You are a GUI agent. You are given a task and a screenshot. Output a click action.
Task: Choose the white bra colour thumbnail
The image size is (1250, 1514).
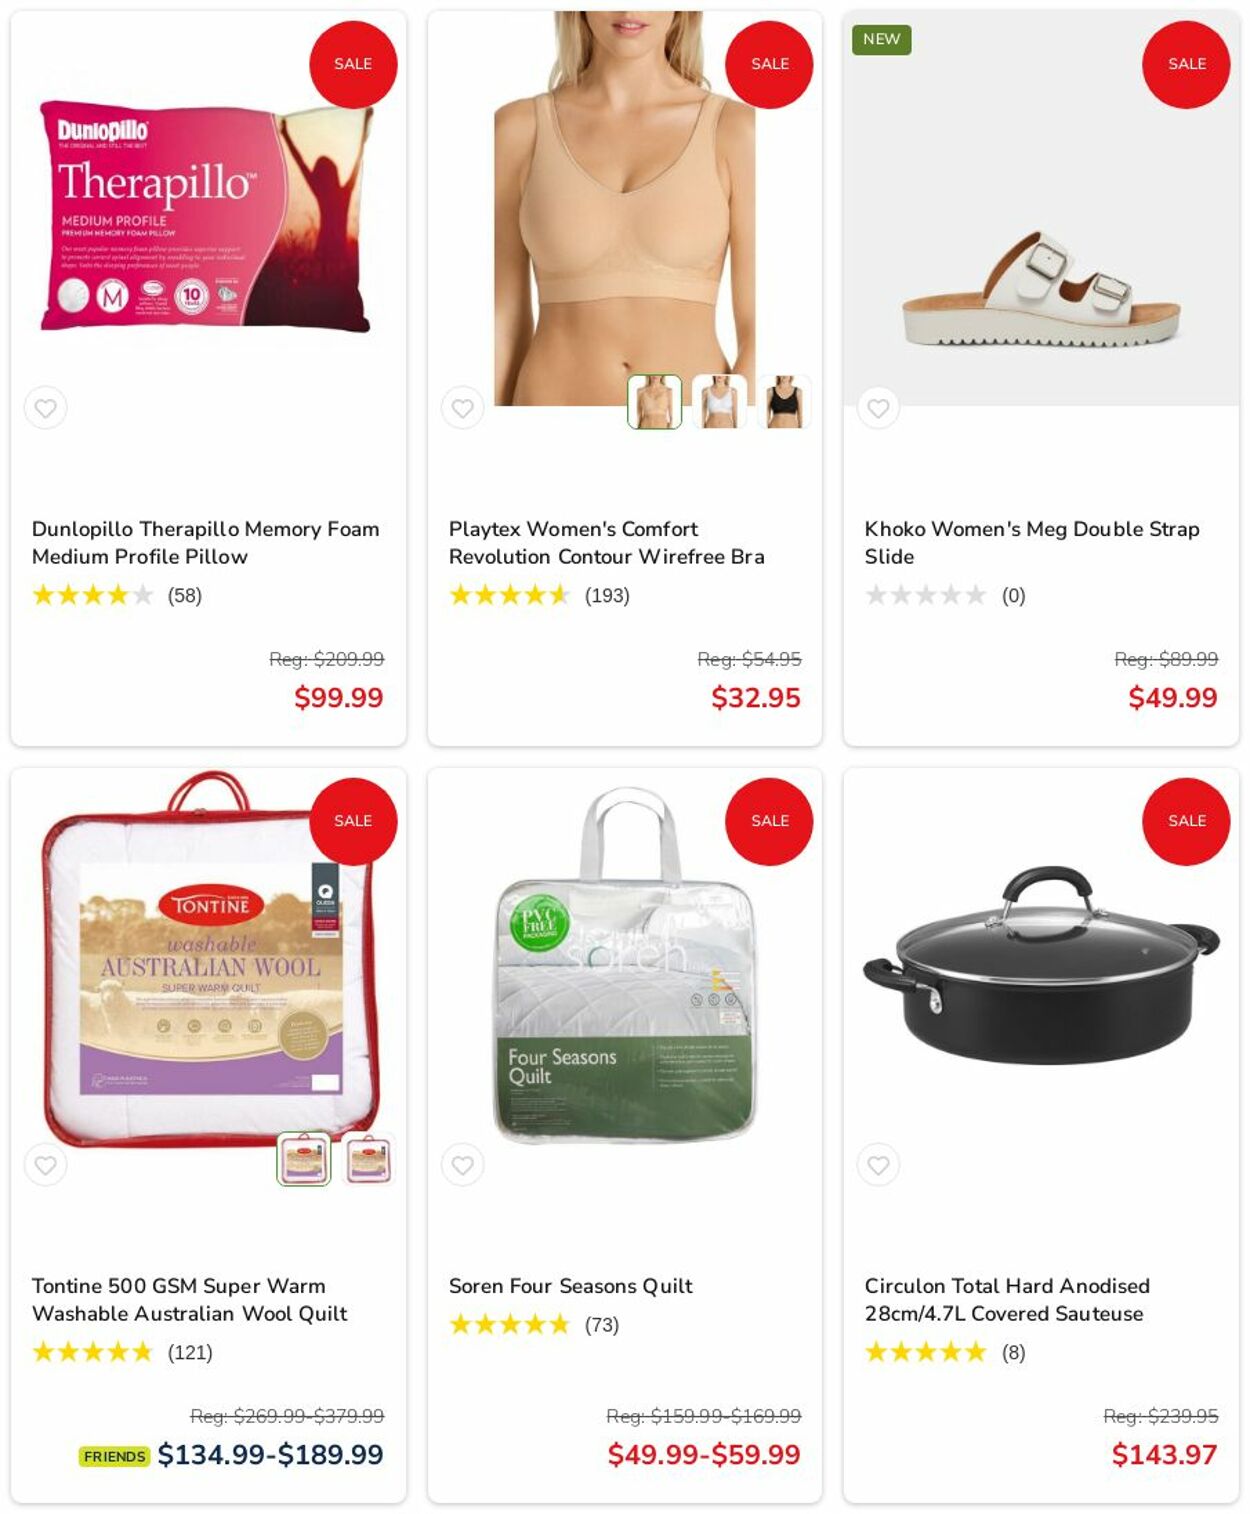(x=719, y=402)
